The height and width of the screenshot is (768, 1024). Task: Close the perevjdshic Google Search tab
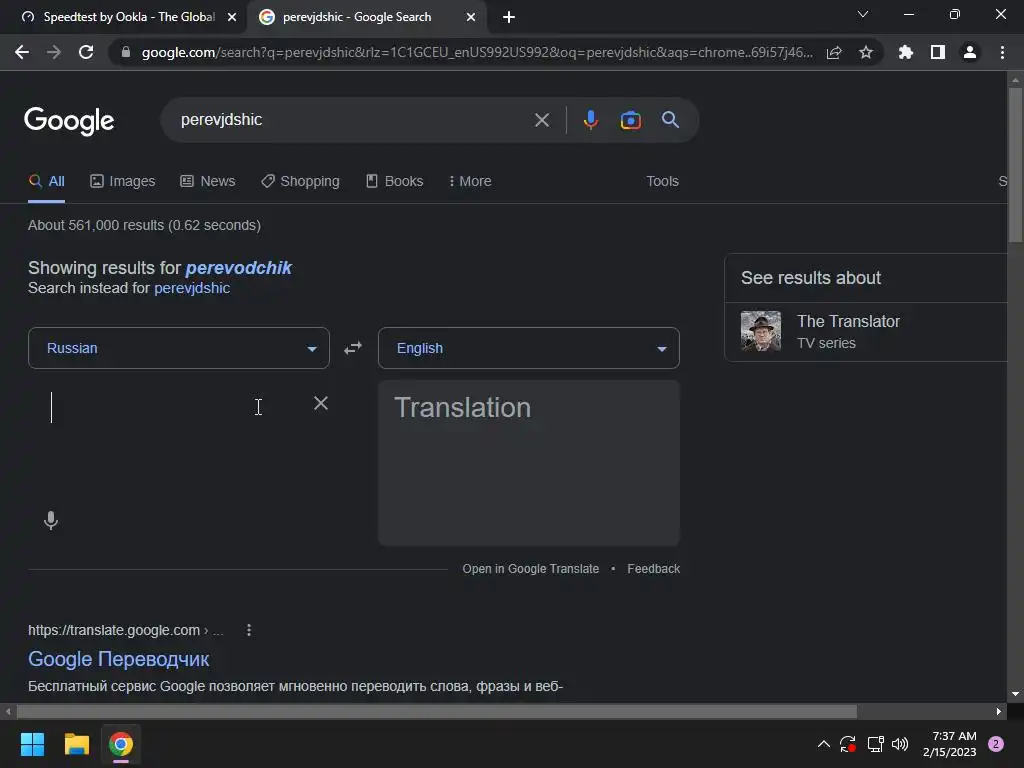point(471,17)
